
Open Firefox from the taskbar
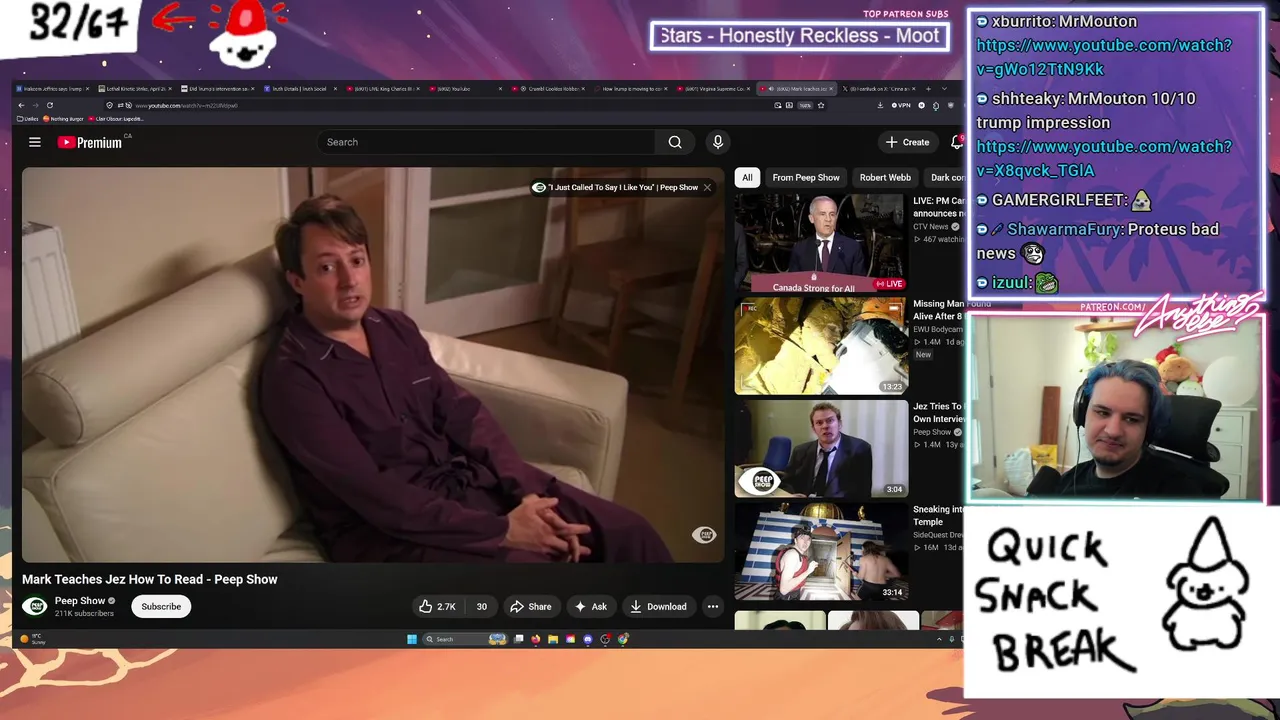pyautogui.click(x=536, y=639)
